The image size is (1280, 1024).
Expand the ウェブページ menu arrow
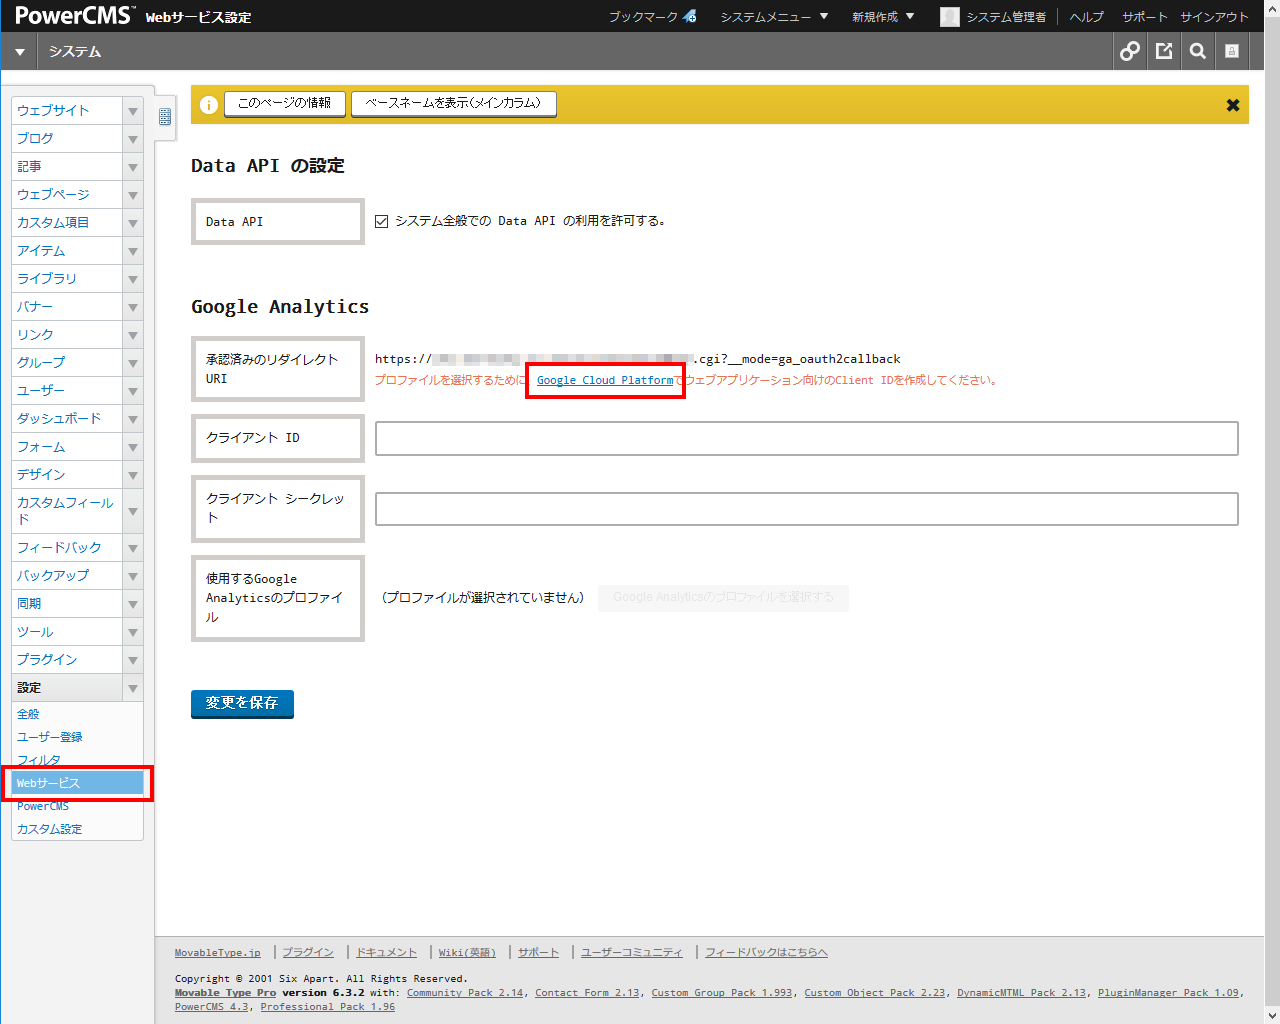[x=133, y=195]
